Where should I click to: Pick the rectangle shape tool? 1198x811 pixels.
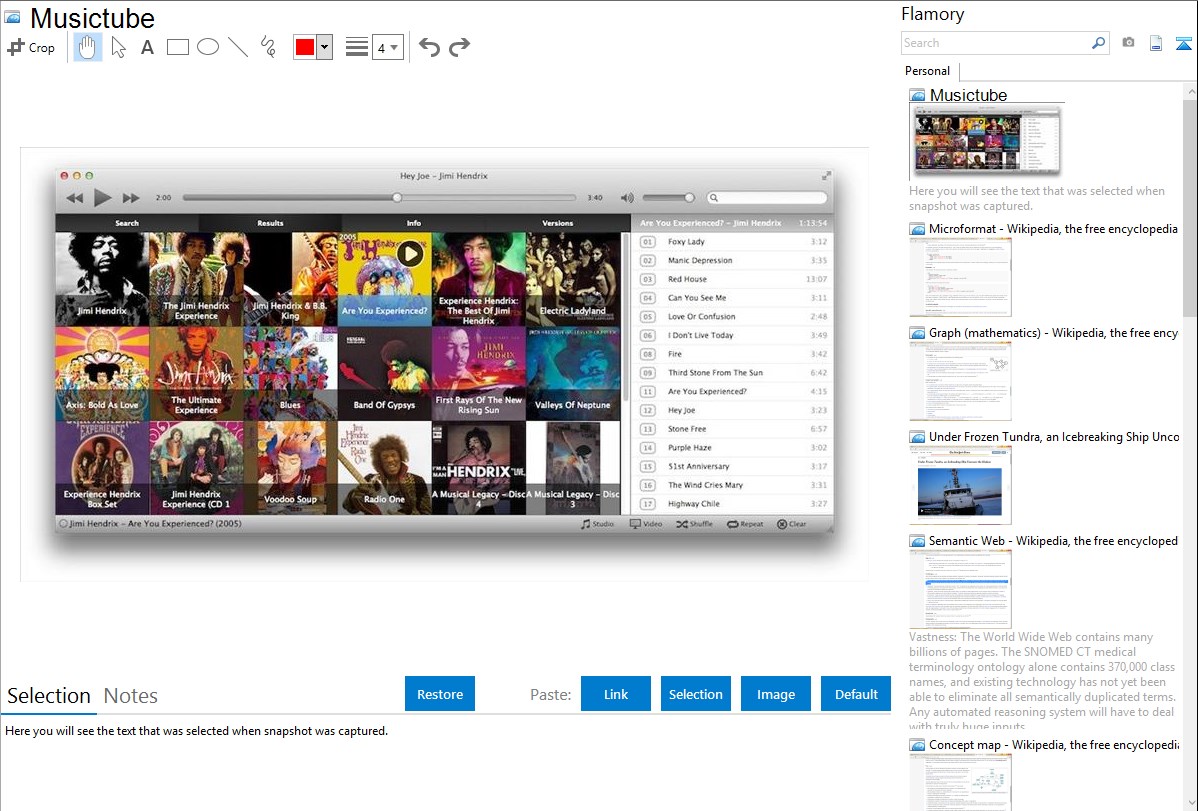pos(178,47)
